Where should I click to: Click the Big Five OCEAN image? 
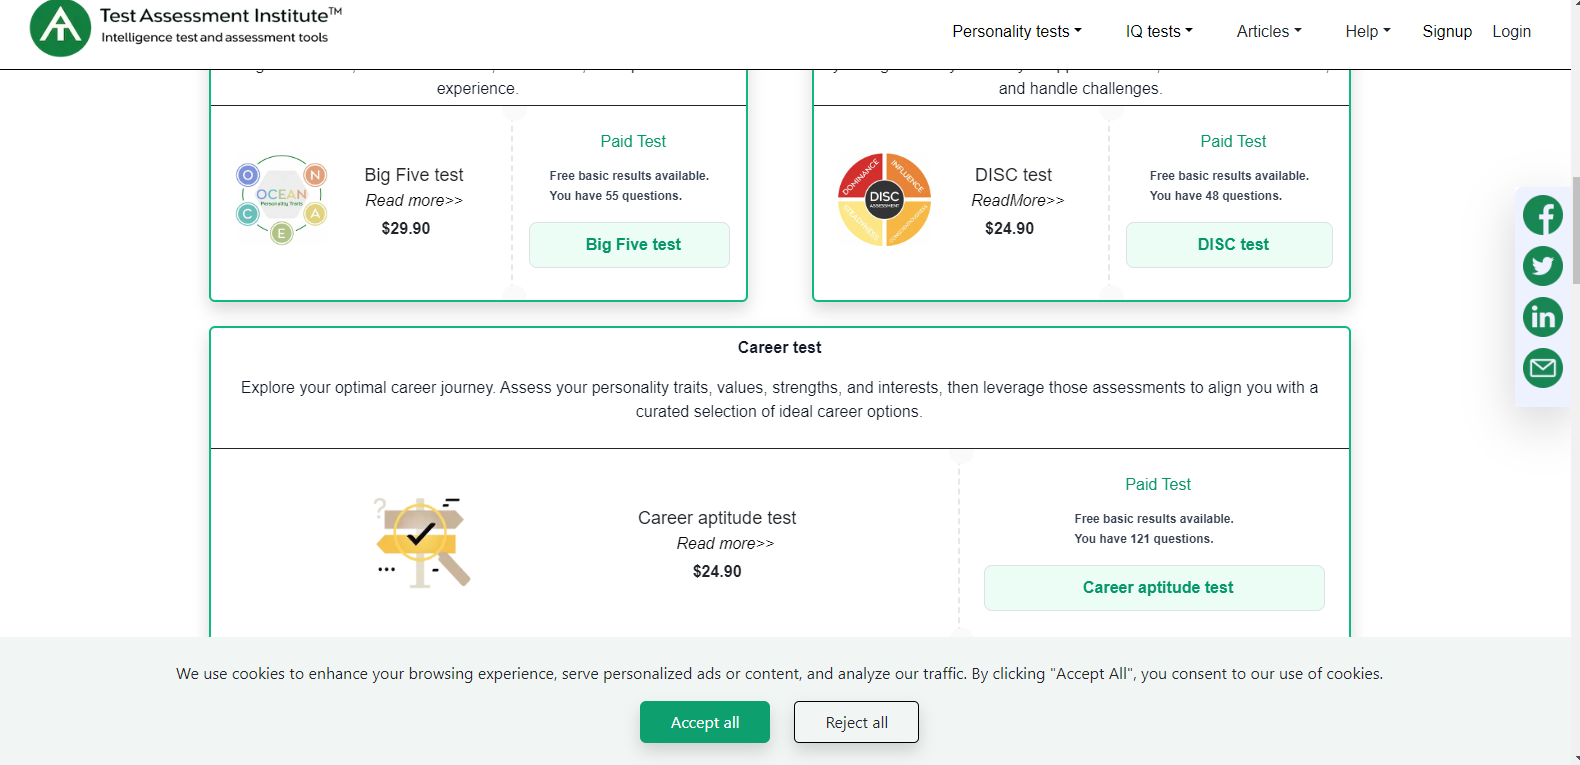coord(282,200)
